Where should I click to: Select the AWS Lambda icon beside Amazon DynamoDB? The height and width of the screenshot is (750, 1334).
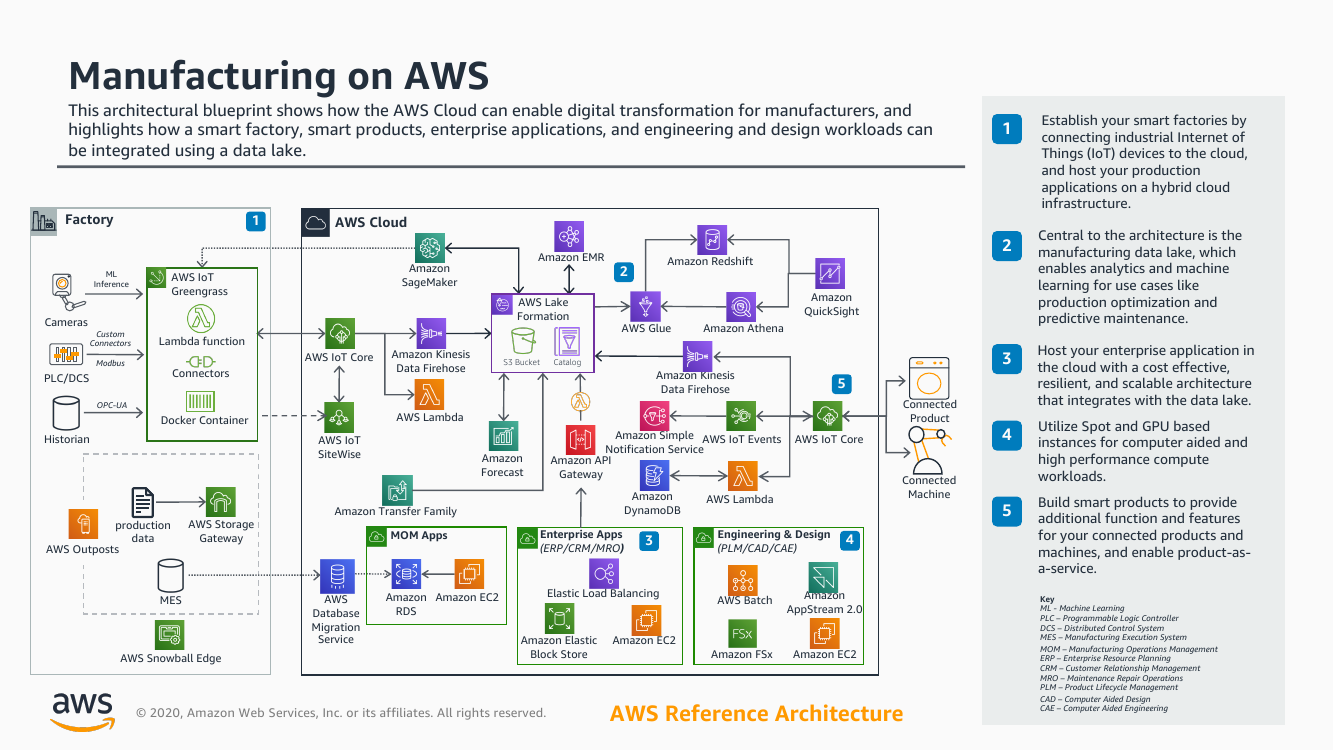click(741, 476)
